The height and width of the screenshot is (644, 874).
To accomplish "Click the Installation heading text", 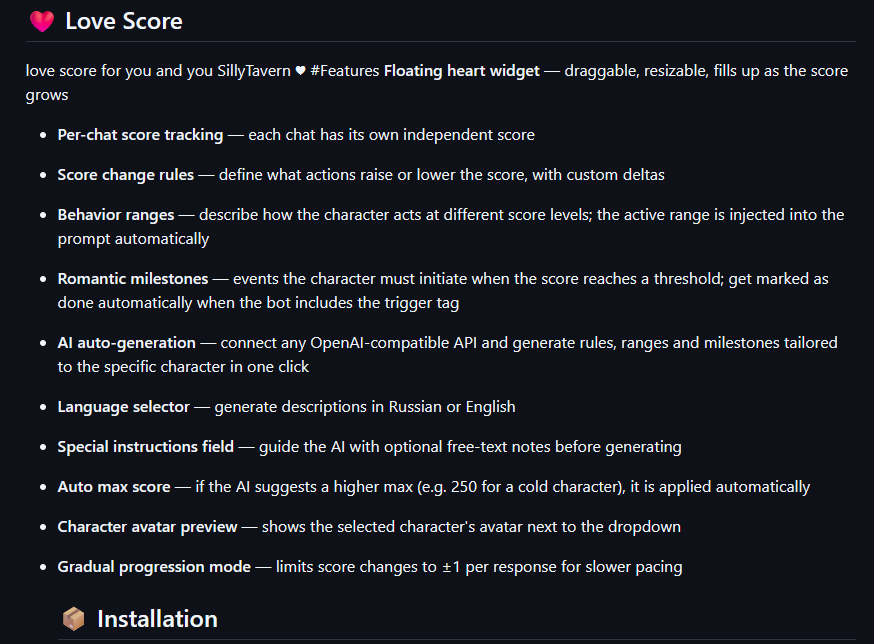I will [157, 619].
